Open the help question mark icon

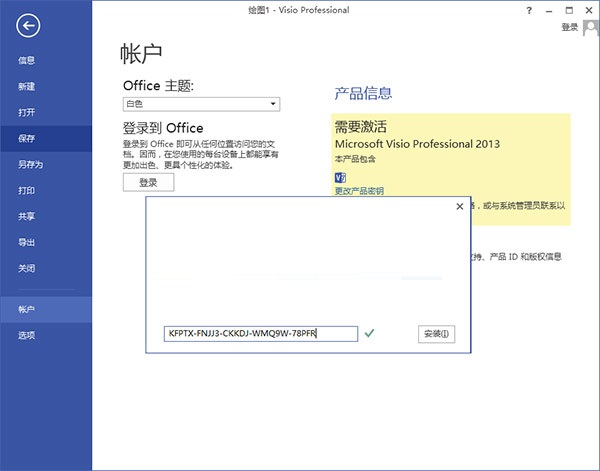(529, 11)
